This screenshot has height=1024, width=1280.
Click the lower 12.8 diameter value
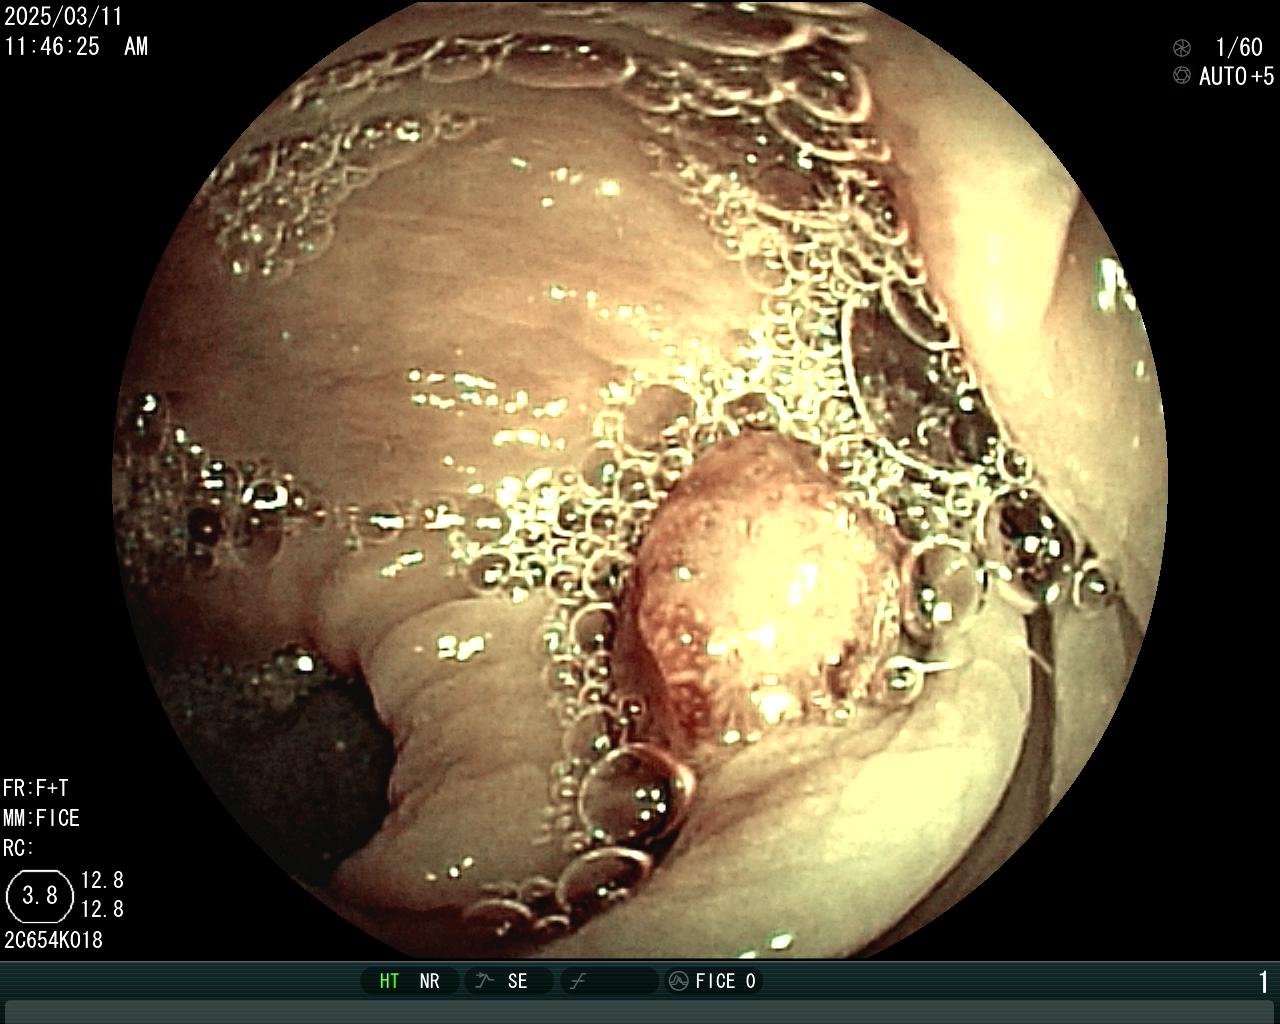[102, 909]
